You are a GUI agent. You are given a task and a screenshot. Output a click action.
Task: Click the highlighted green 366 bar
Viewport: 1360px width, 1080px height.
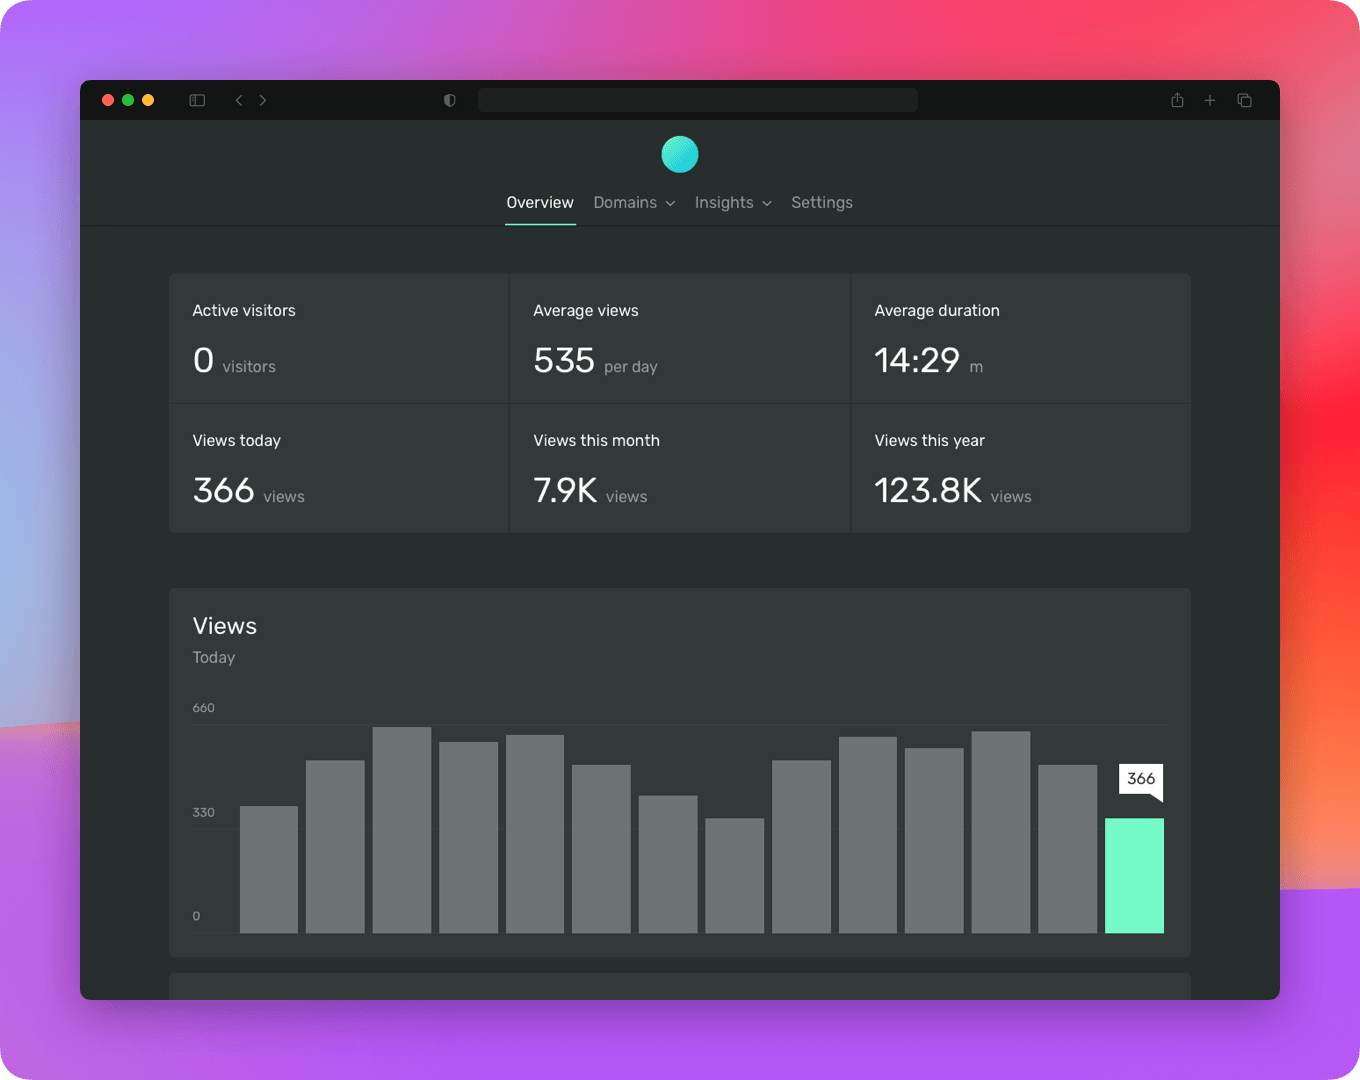click(1134, 875)
